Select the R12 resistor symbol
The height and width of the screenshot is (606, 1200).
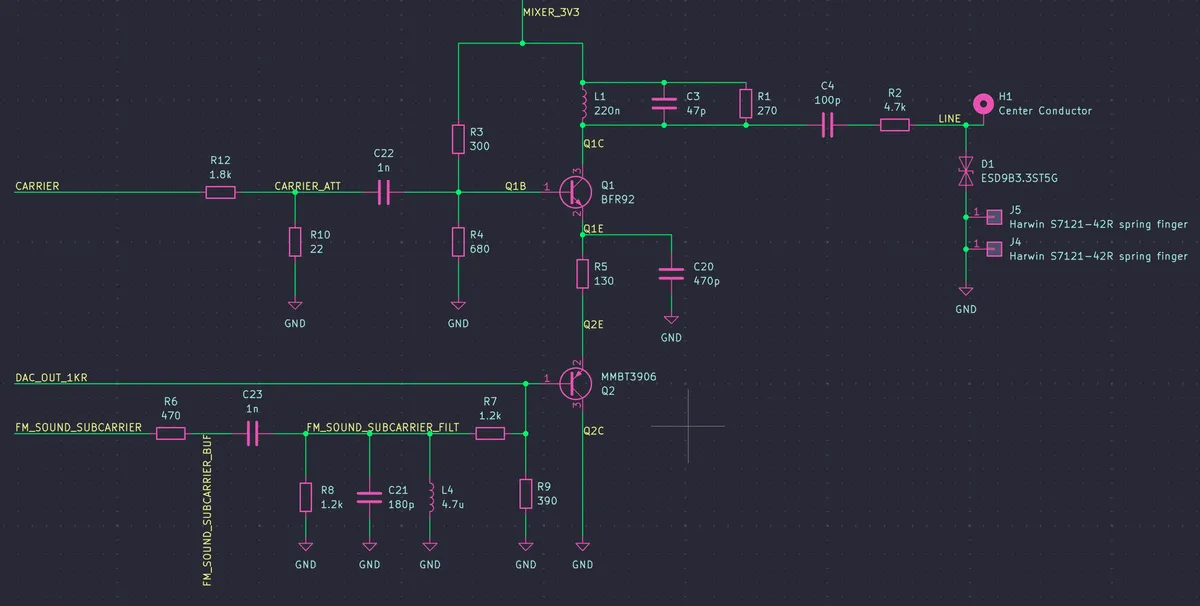click(x=221, y=192)
